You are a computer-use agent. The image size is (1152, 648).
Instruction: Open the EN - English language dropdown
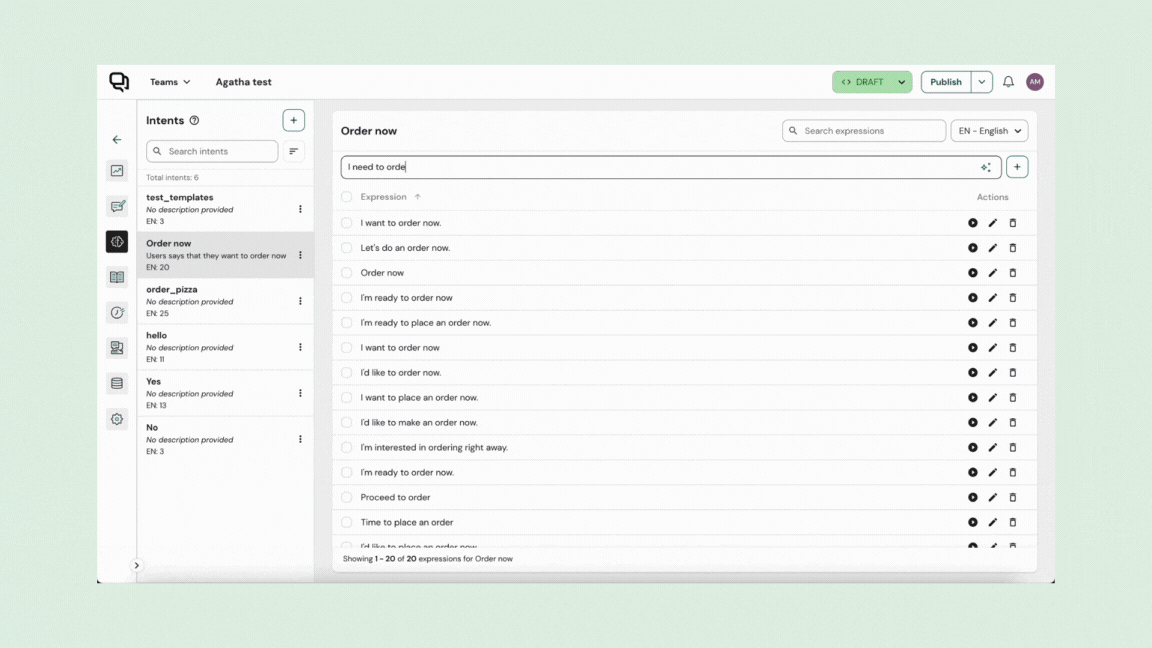point(989,131)
